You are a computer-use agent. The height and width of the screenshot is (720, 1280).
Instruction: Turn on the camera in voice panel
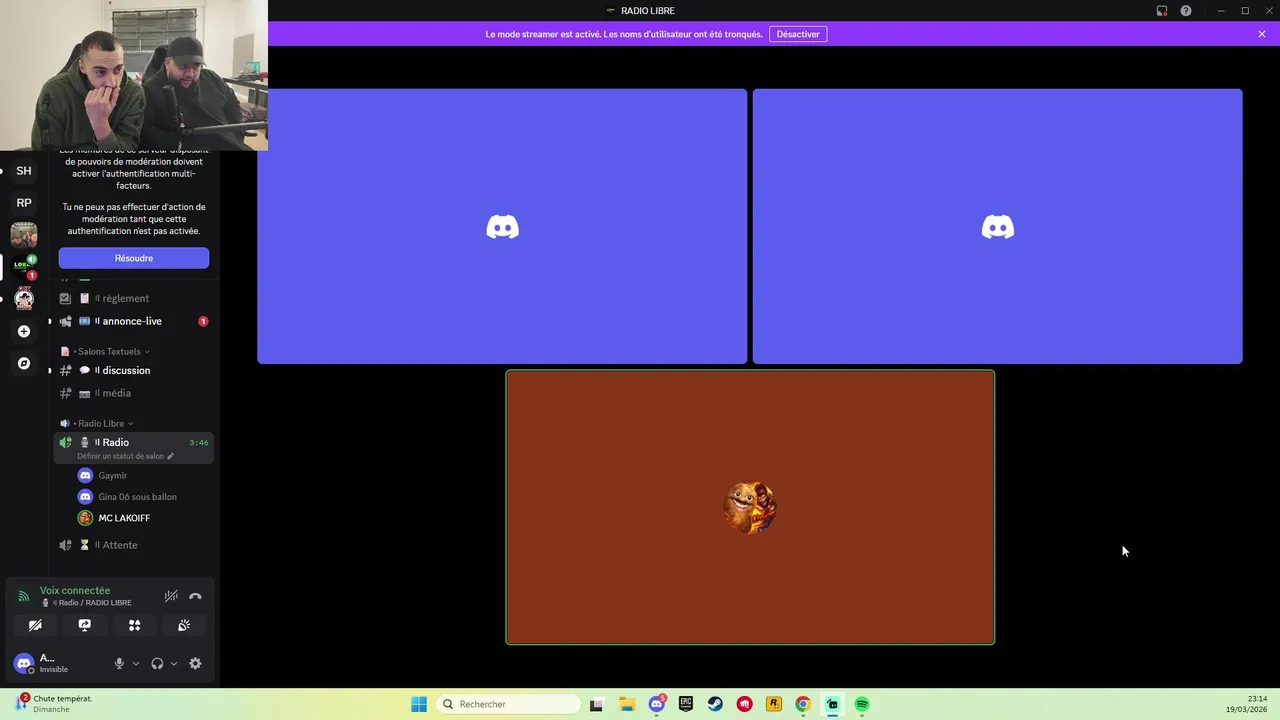(35, 625)
